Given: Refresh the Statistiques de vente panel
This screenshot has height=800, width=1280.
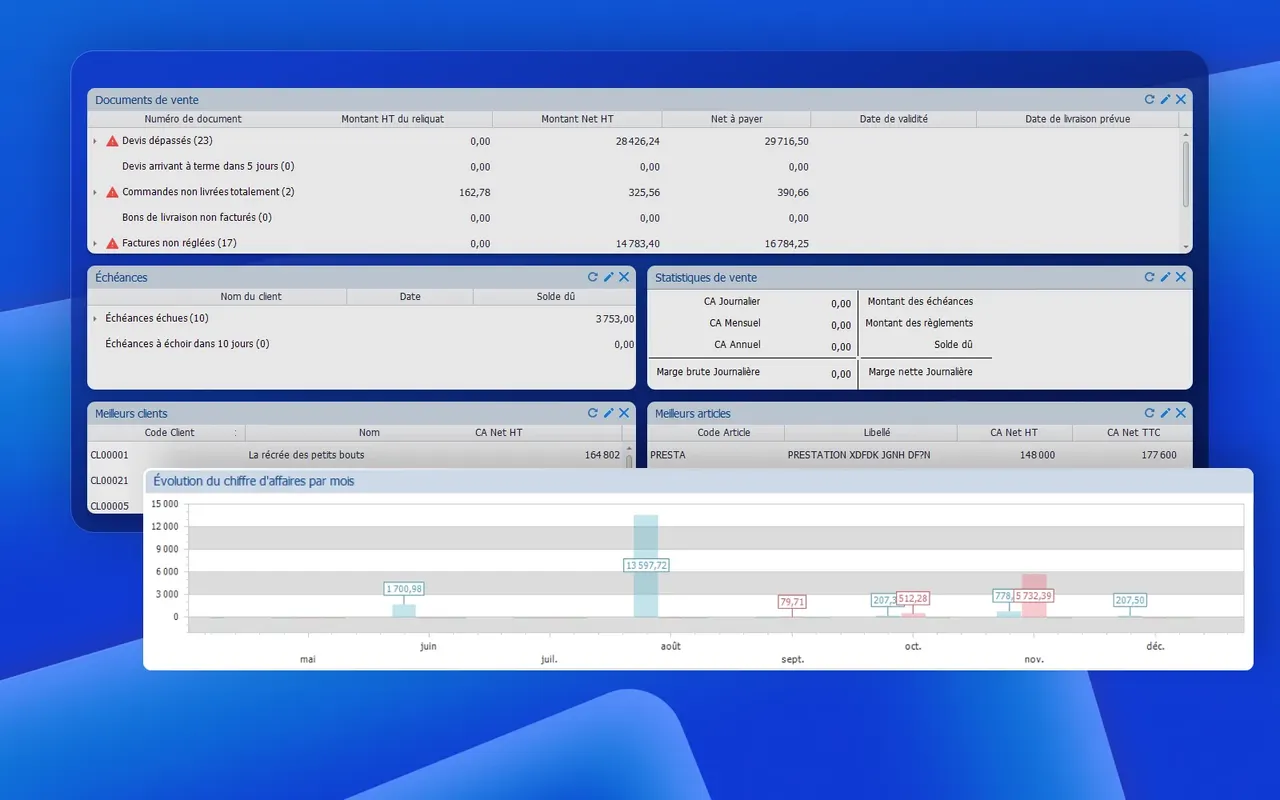Looking at the screenshot, I should click(1149, 277).
